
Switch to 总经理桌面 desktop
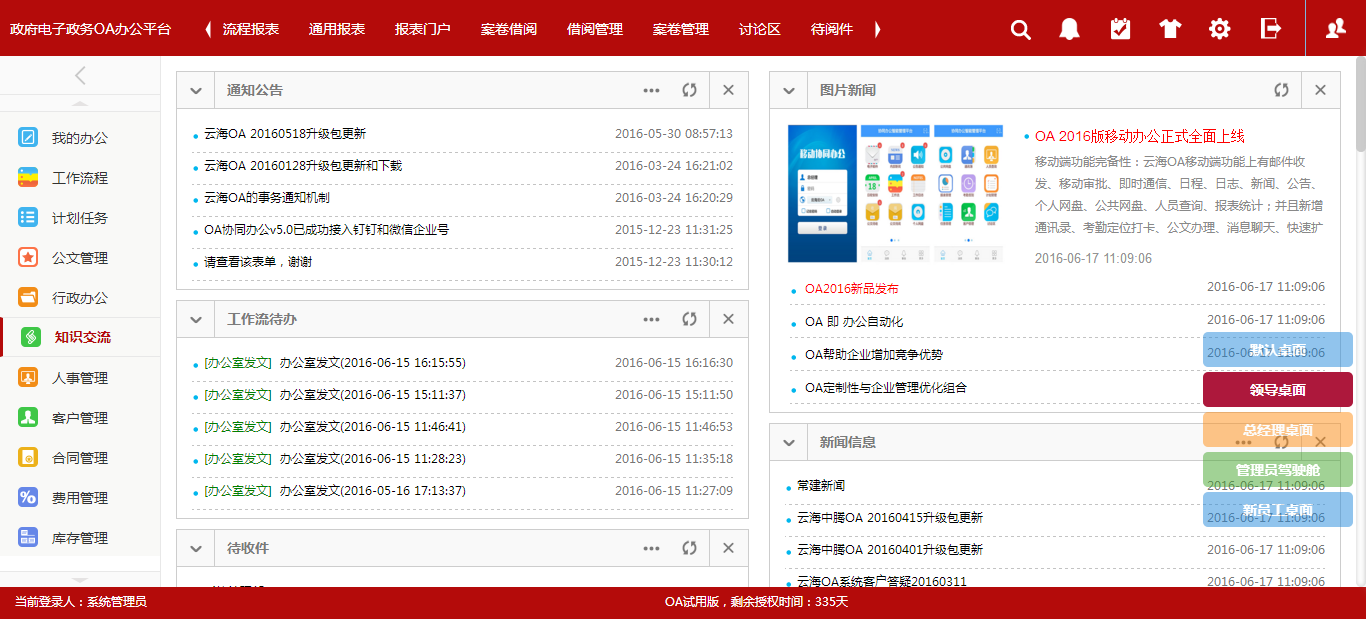[x=1278, y=430]
